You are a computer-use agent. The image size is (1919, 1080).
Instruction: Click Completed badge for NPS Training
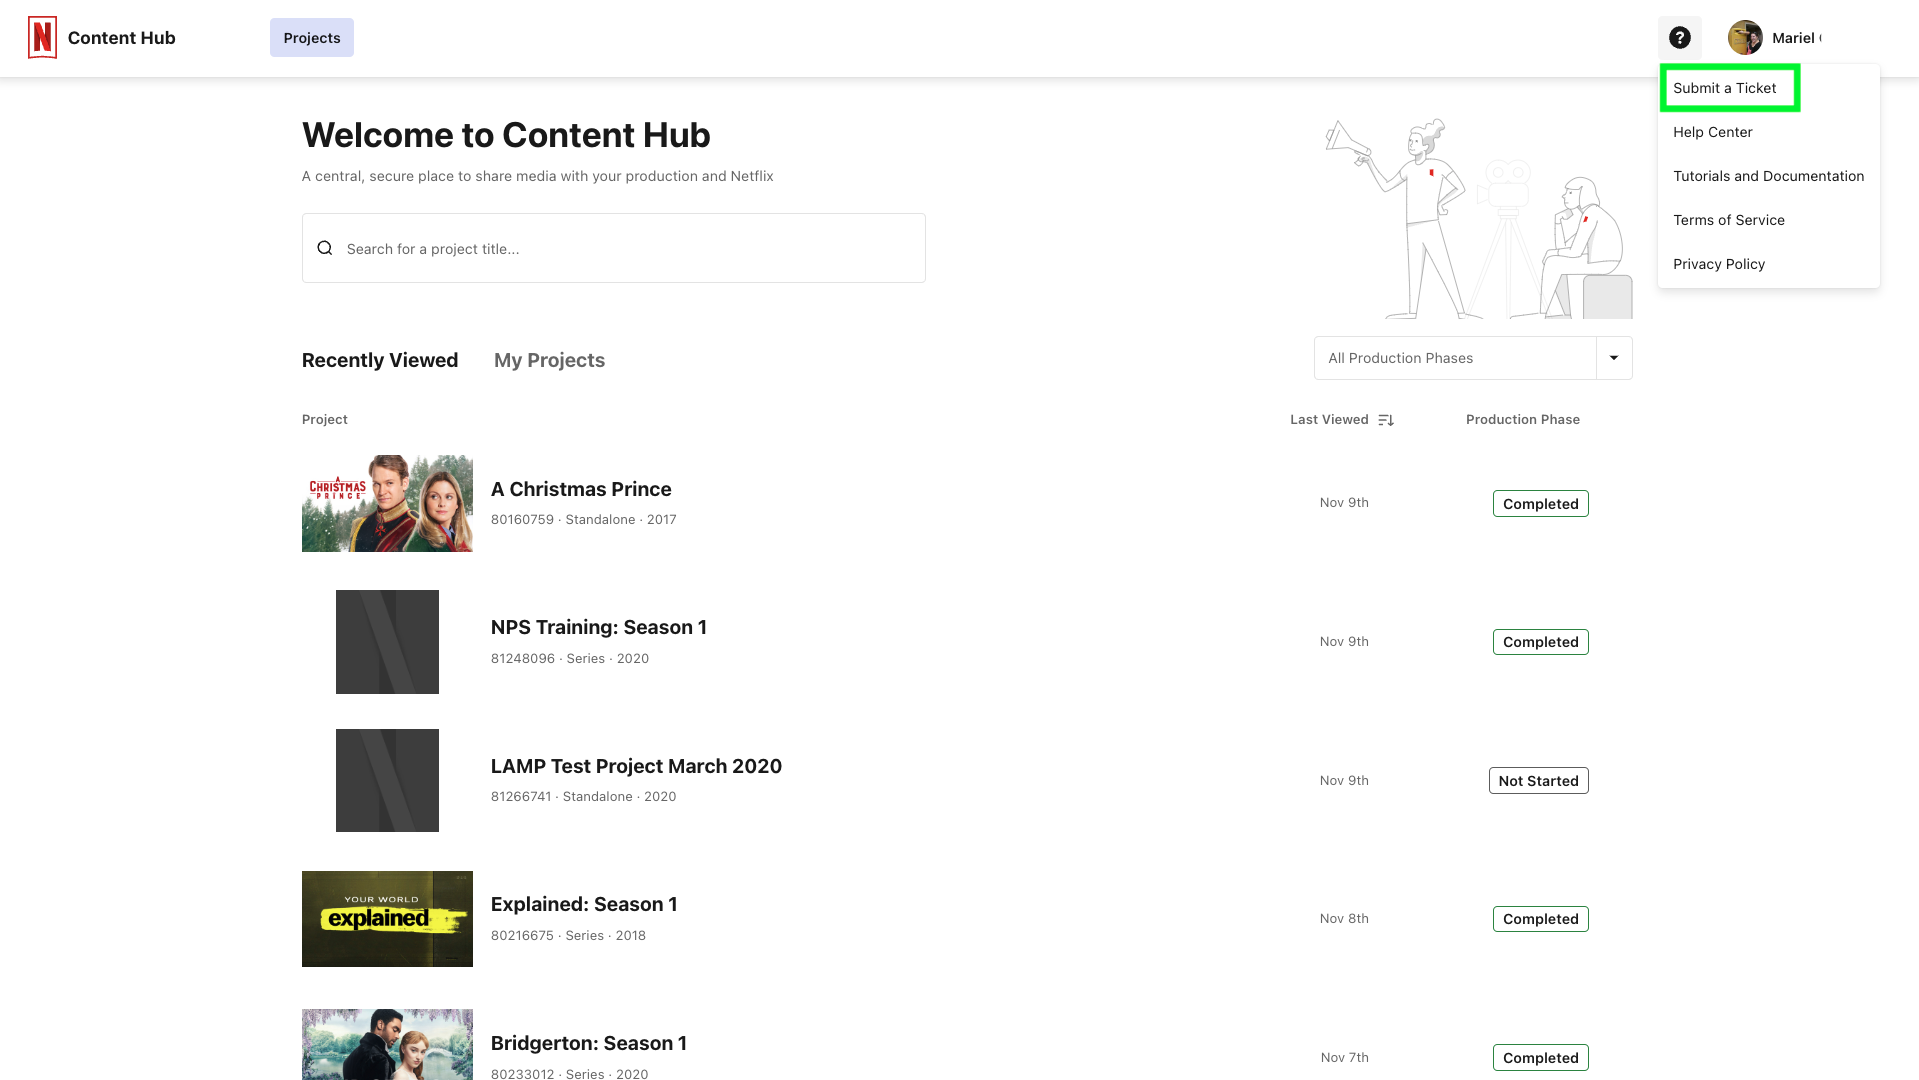(x=1540, y=642)
